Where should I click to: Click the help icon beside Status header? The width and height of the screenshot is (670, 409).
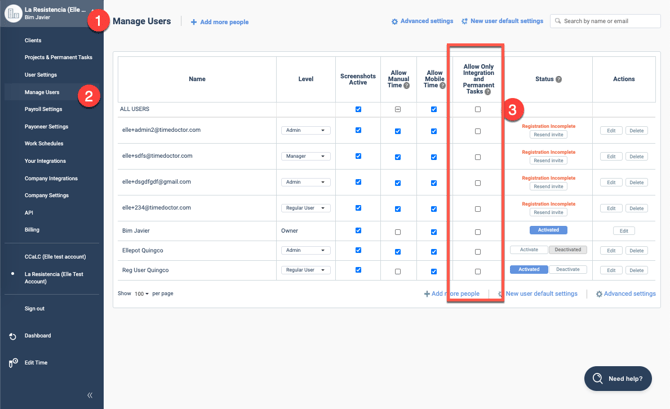(558, 79)
